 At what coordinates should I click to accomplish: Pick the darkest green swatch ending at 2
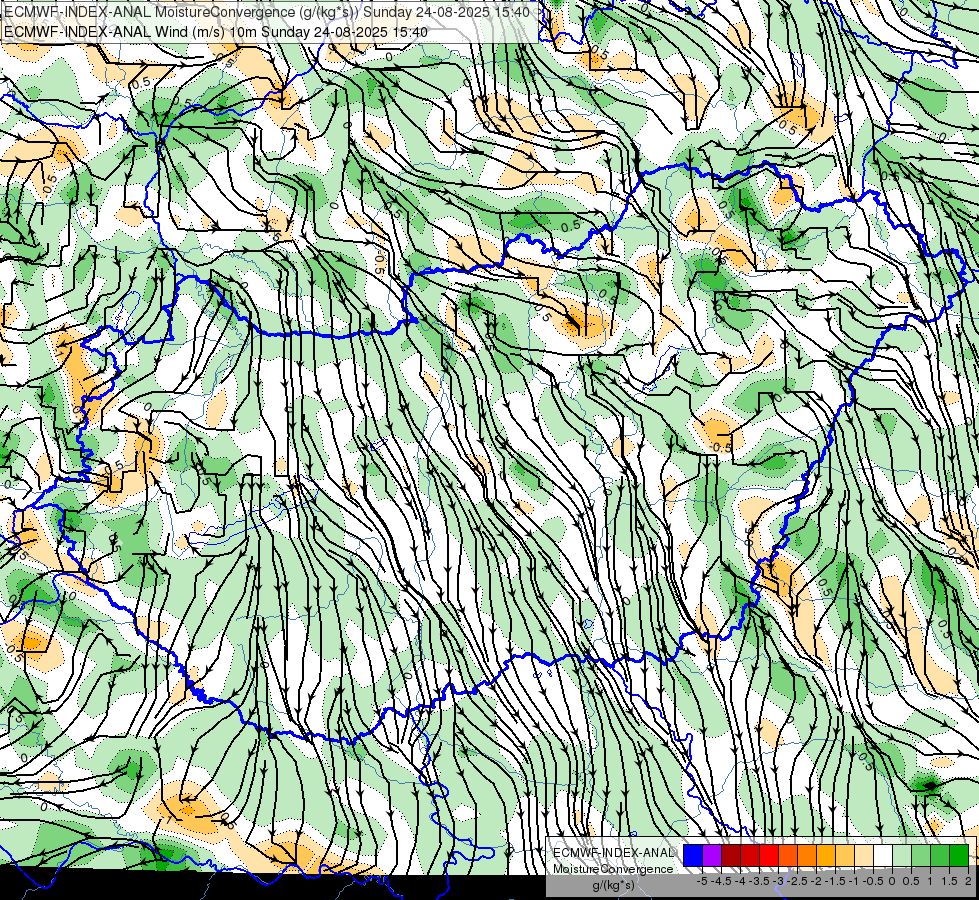pos(959,856)
